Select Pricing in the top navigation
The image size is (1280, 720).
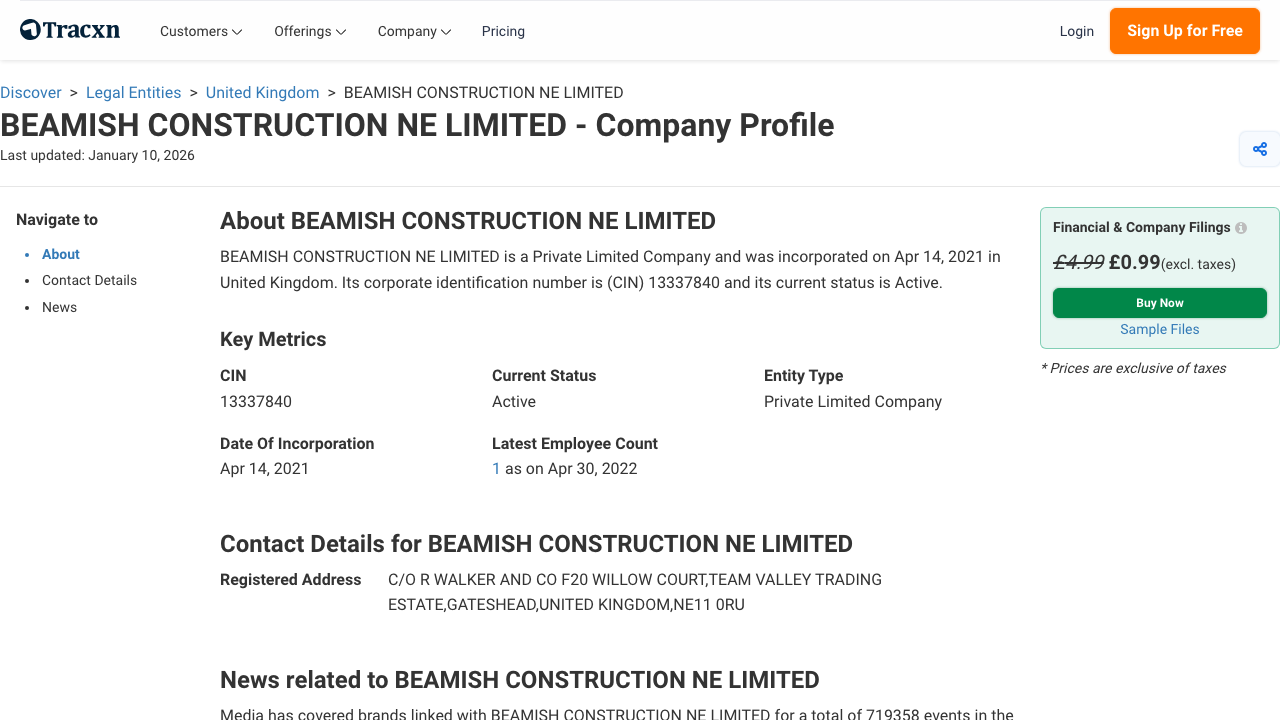click(x=503, y=31)
